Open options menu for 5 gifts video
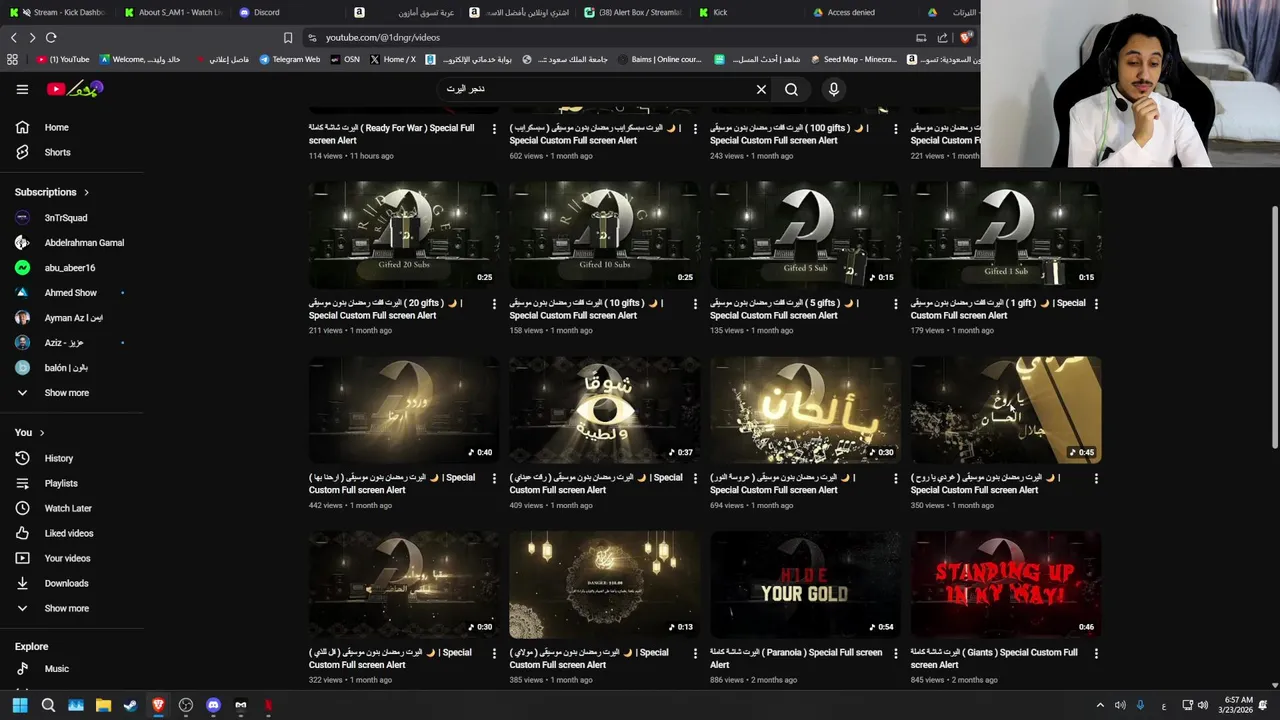 pos(895,303)
